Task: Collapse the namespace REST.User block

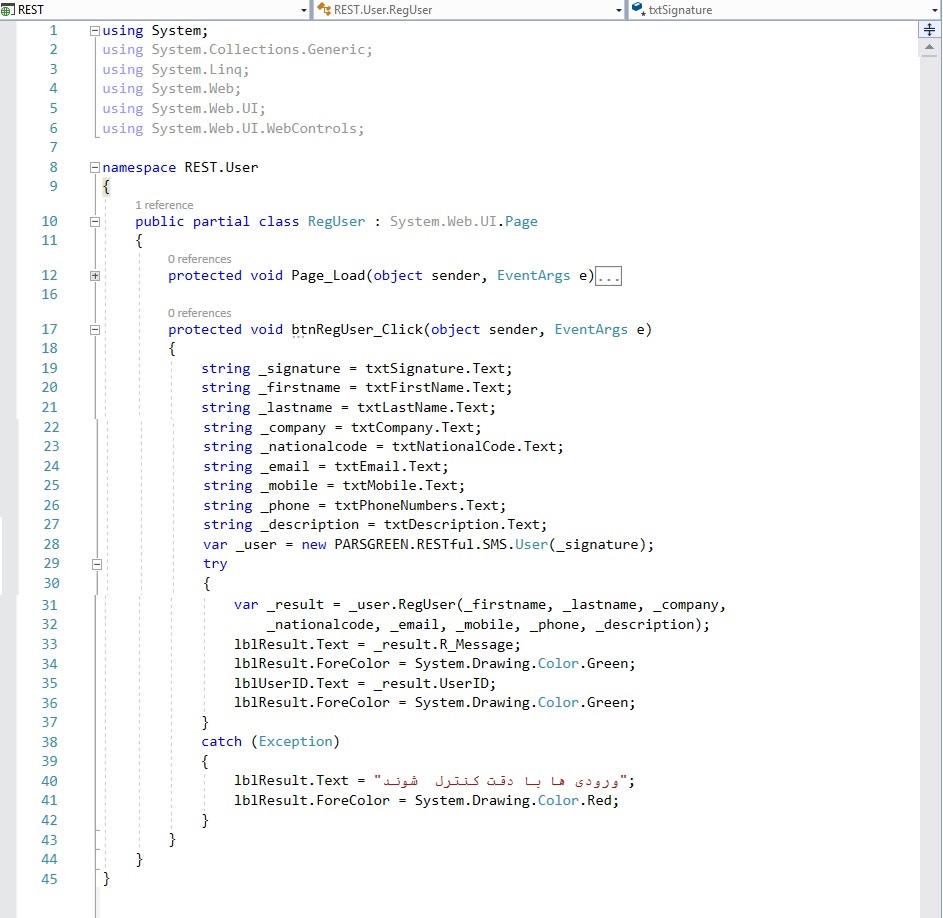Action: tap(95, 168)
